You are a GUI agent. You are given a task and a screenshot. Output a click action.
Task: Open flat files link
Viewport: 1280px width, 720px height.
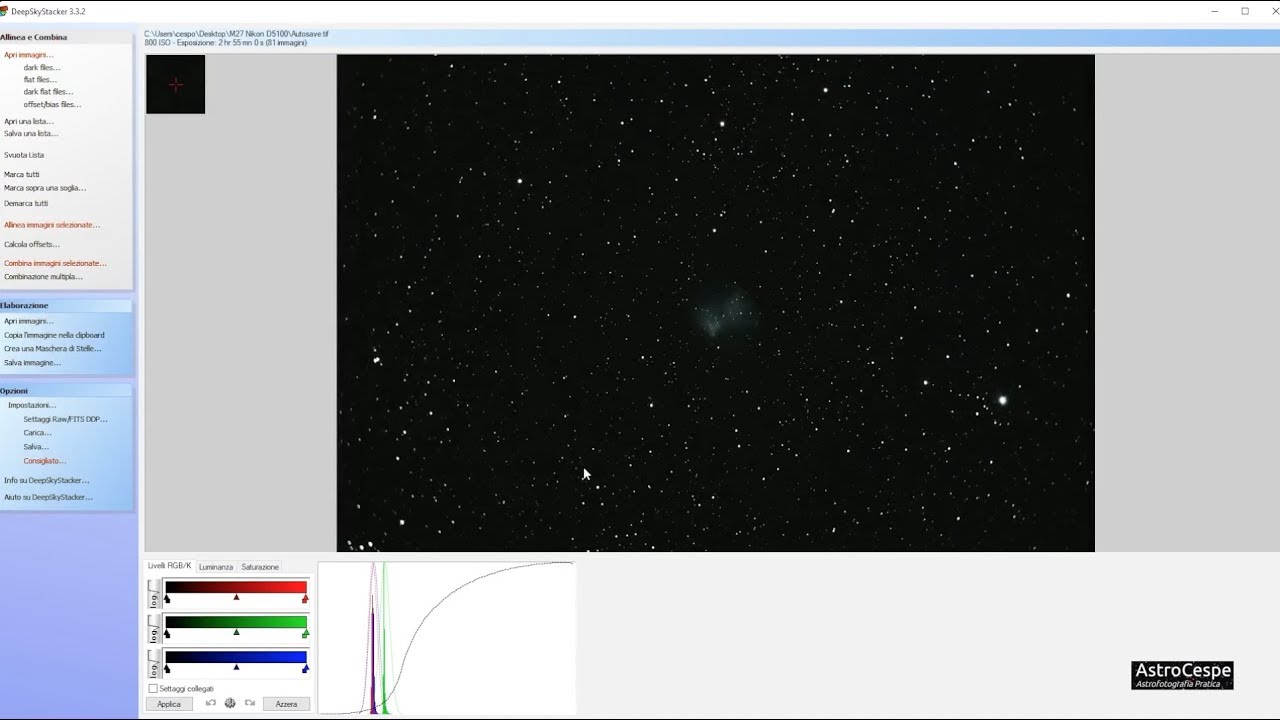(x=40, y=79)
